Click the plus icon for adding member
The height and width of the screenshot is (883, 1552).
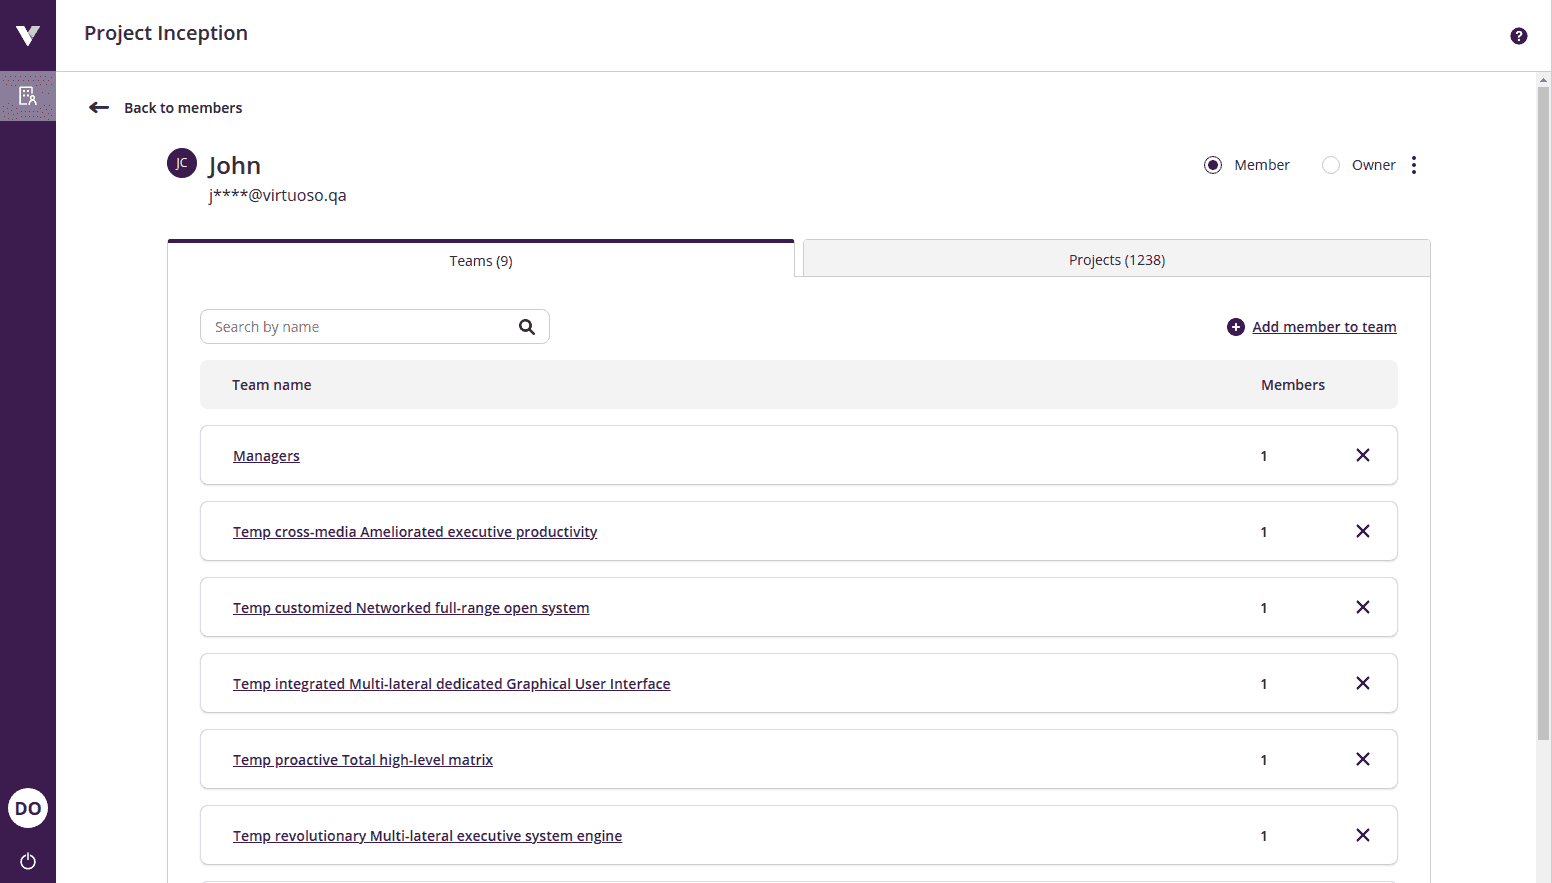[1236, 327]
